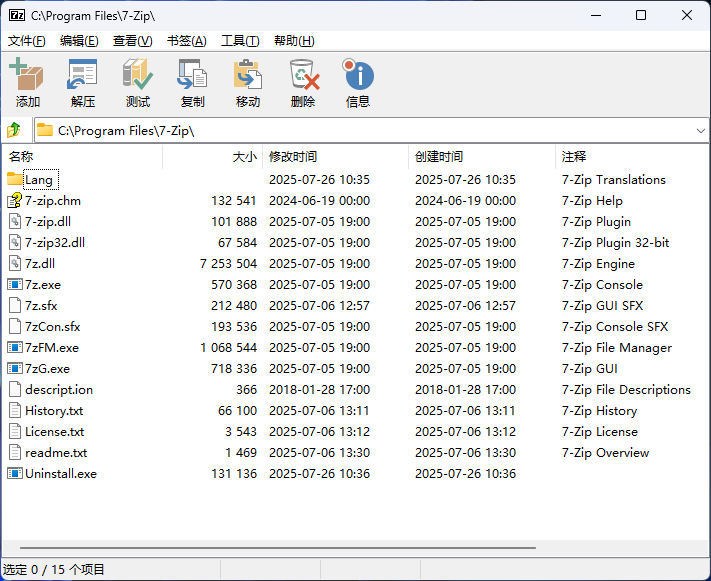711x581 pixels.
Task: Select the History.txt document icon
Action: pyautogui.click(x=15, y=410)
